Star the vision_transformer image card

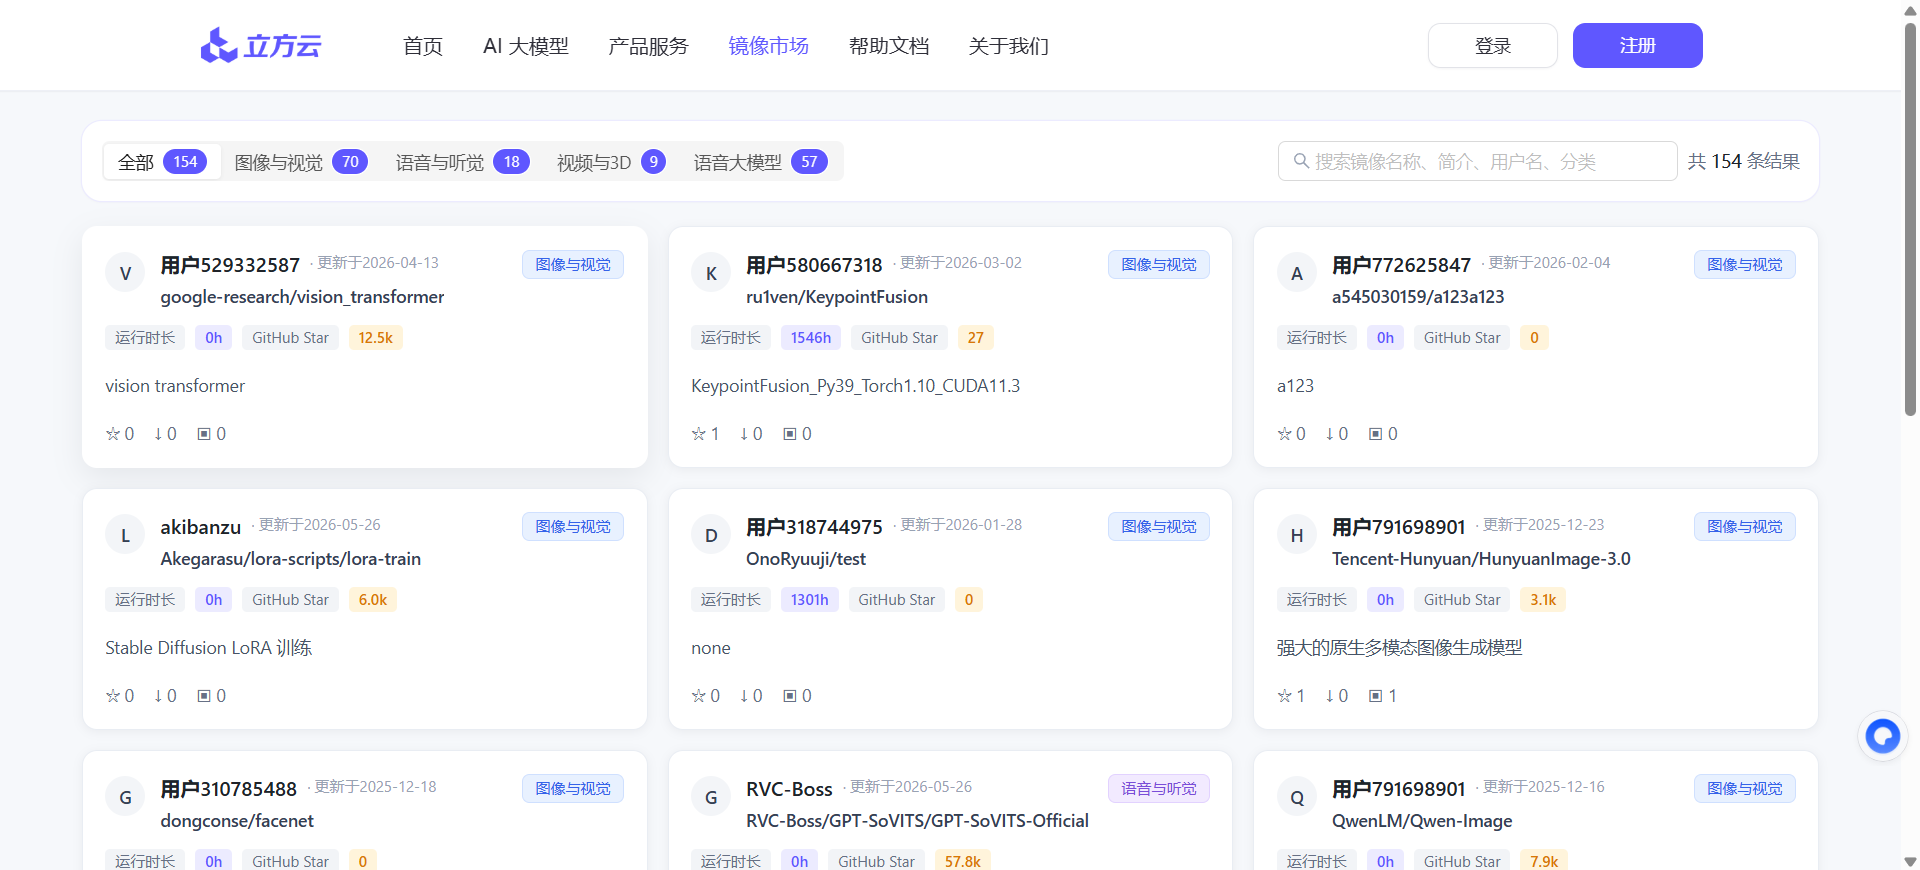click(x=113, y=434)
